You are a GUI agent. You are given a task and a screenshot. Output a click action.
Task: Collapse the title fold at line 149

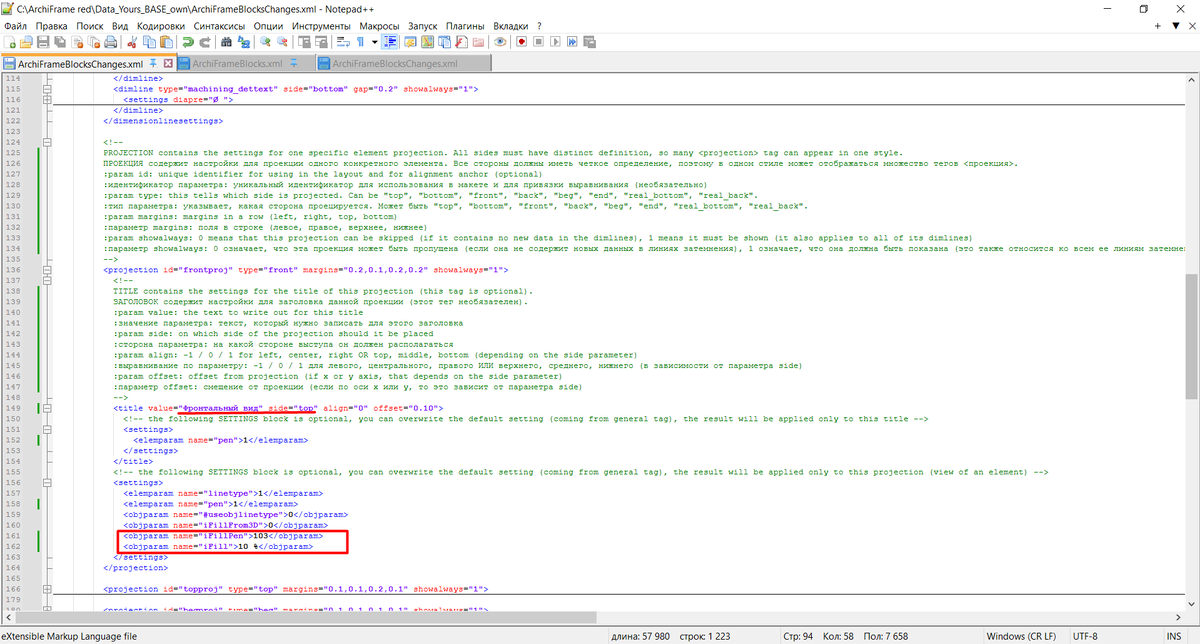pos(47,408)
